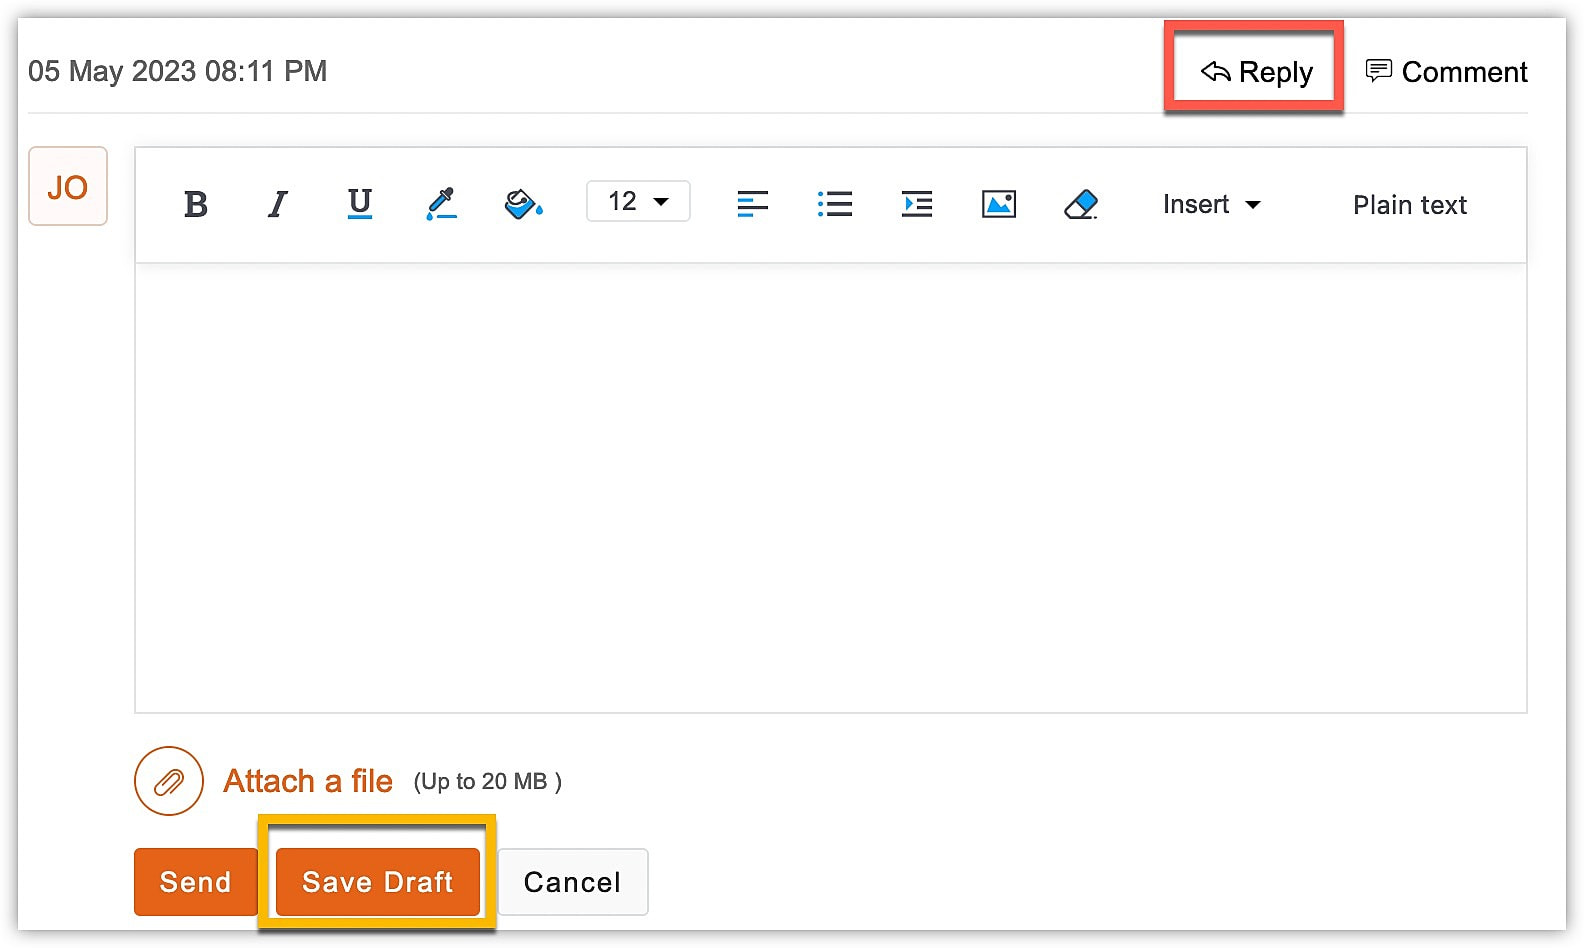Increase the paragraph indent
The width and height of the screenshot is (1584, 948).
coord(917,204)
